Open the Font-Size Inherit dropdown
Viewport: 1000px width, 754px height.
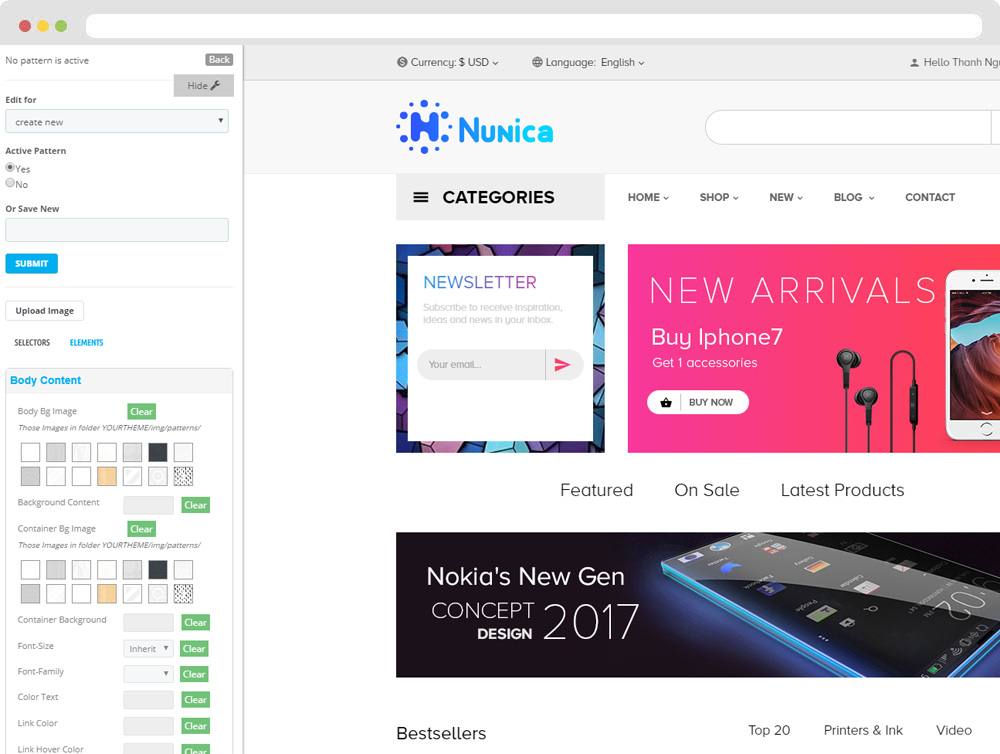tap(148, 649)
